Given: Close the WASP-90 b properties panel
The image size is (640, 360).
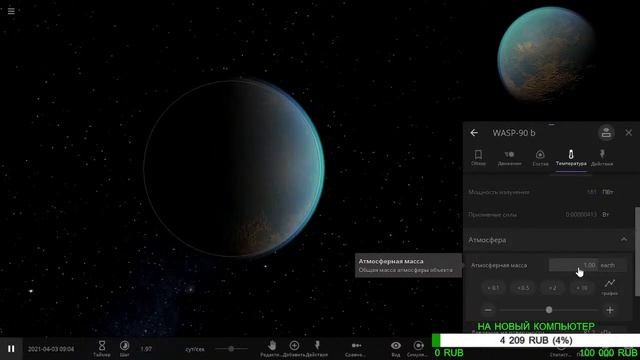Looking at the screenshot, I should pos(629,133).
